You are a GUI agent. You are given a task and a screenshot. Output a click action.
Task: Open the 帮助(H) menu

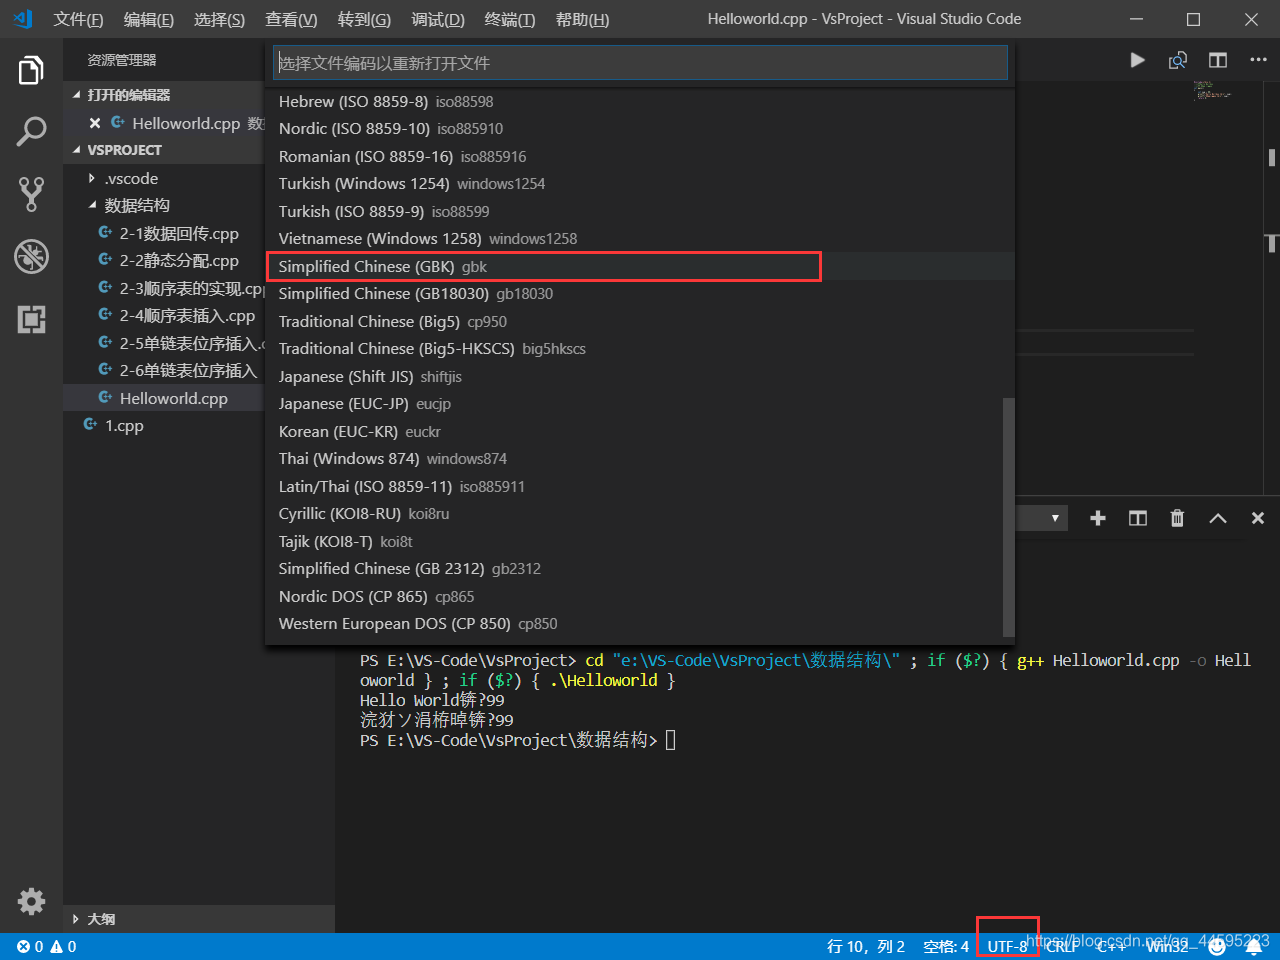pos(582,19)
